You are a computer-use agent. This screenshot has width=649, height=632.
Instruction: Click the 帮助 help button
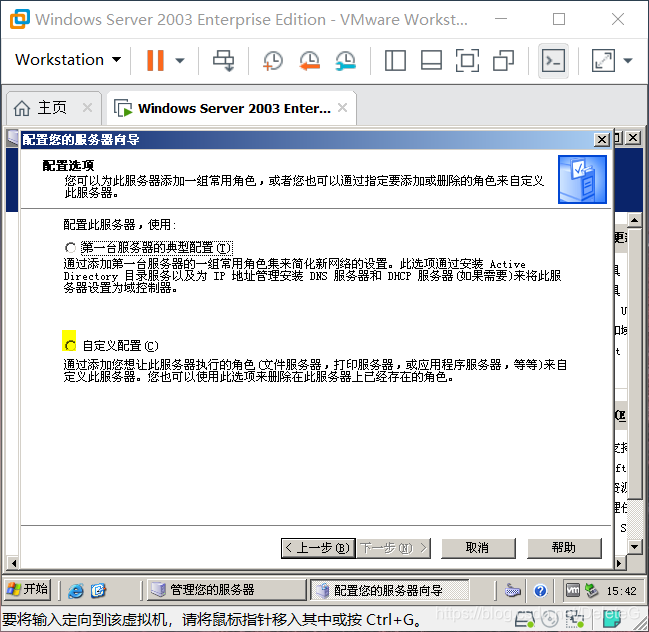coord(564,548)
